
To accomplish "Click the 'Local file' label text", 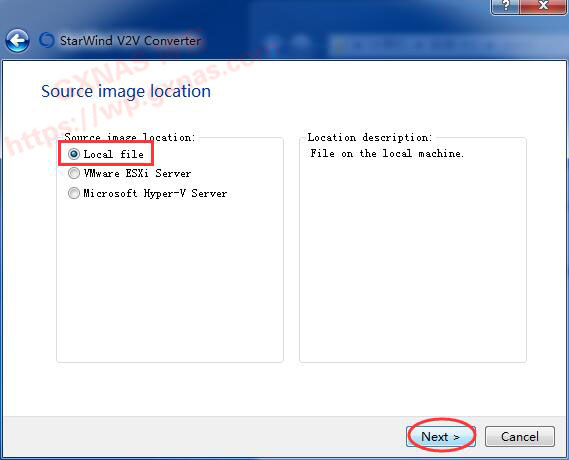I will pos(114,154).
